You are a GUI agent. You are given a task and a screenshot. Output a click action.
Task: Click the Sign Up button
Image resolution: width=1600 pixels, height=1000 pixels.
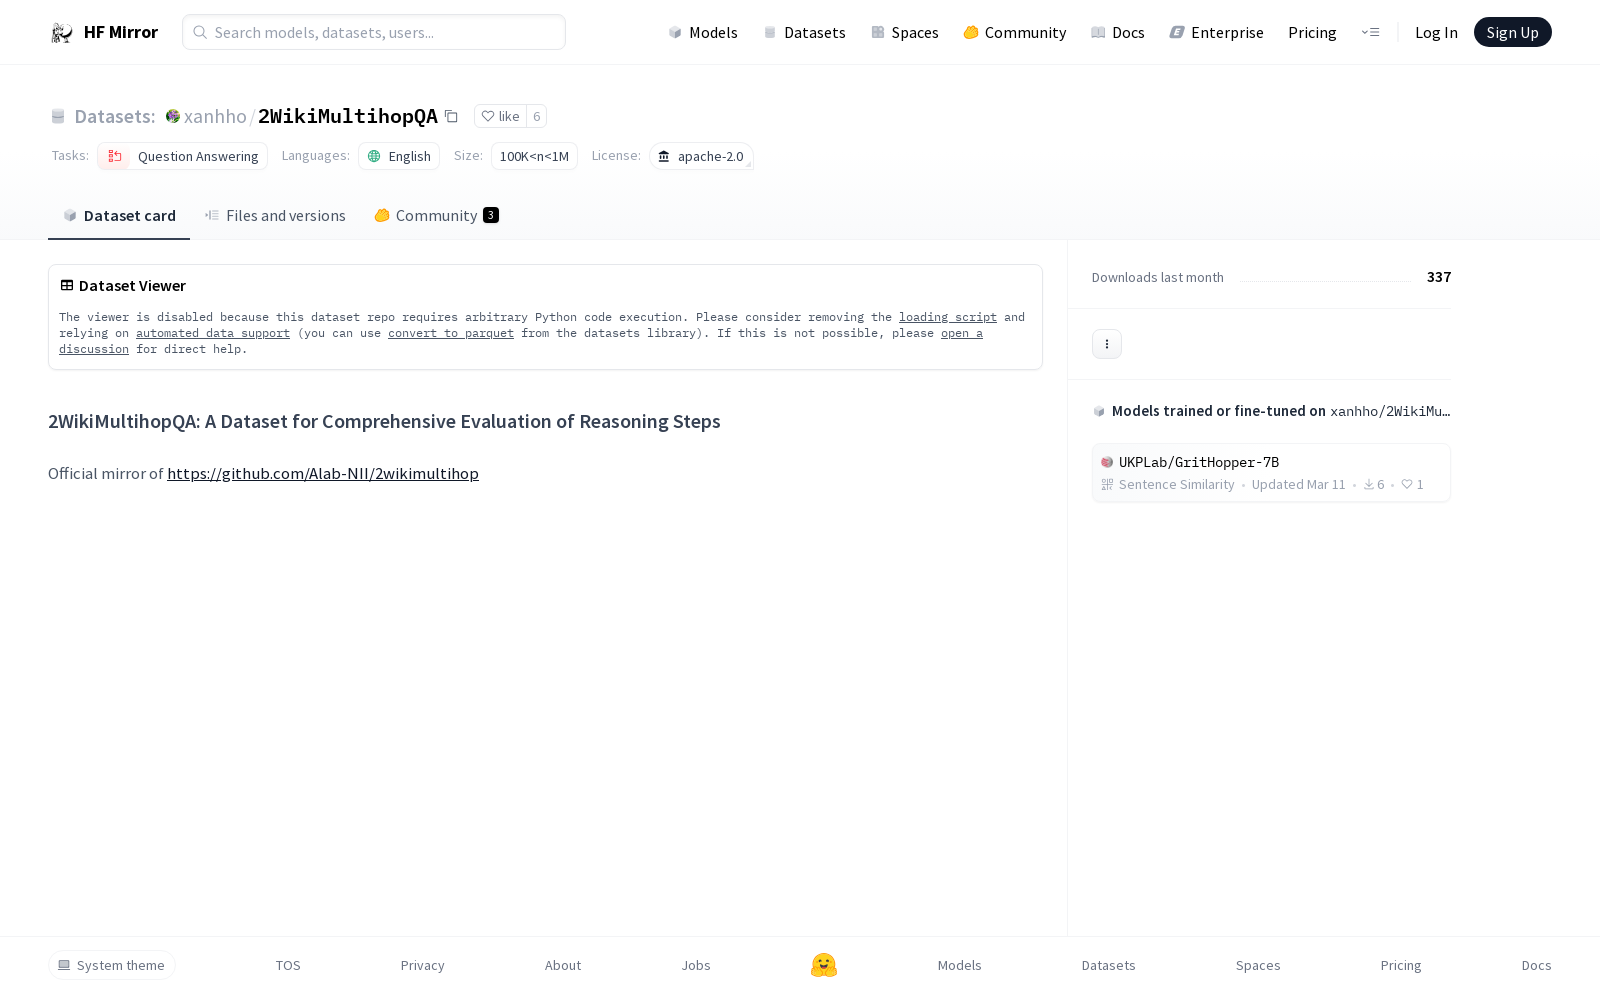click(1513, 32)
